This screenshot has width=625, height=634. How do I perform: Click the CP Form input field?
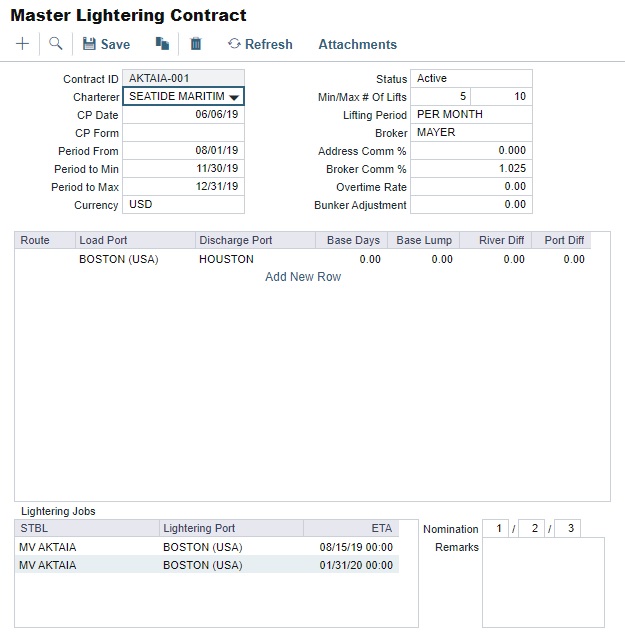click(183, 133)
